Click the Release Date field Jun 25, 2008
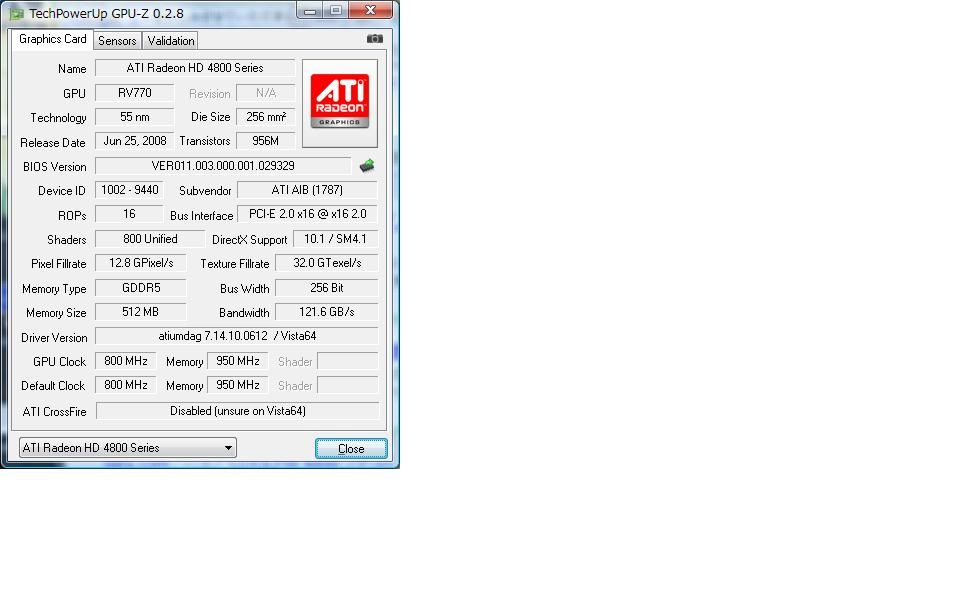 pos(135,141)
